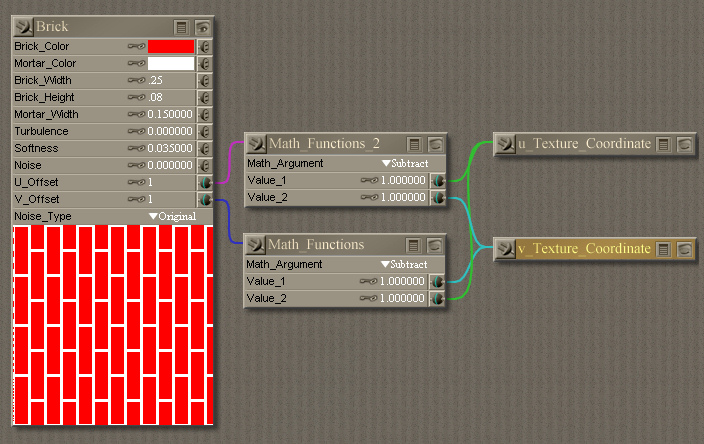Click the red brick pattern preview

click(113, 325)
